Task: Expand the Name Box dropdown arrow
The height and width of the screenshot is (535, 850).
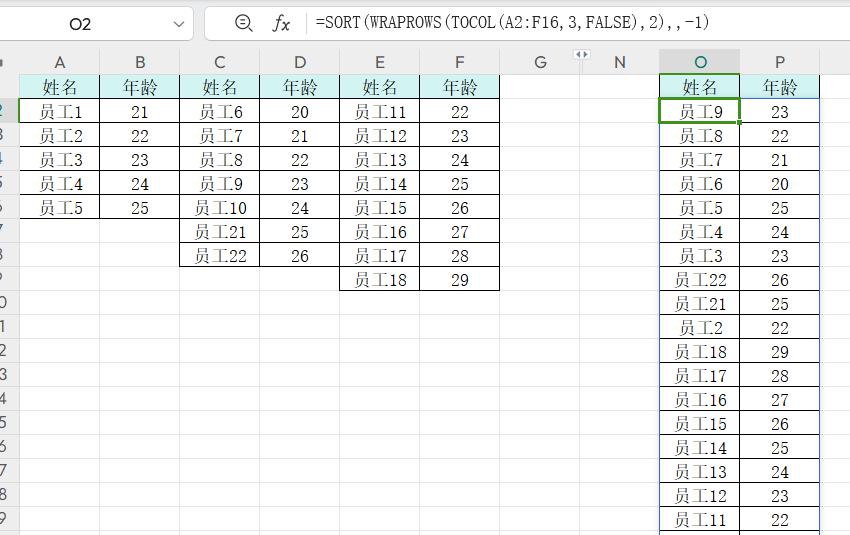Action: click(178, 24)
